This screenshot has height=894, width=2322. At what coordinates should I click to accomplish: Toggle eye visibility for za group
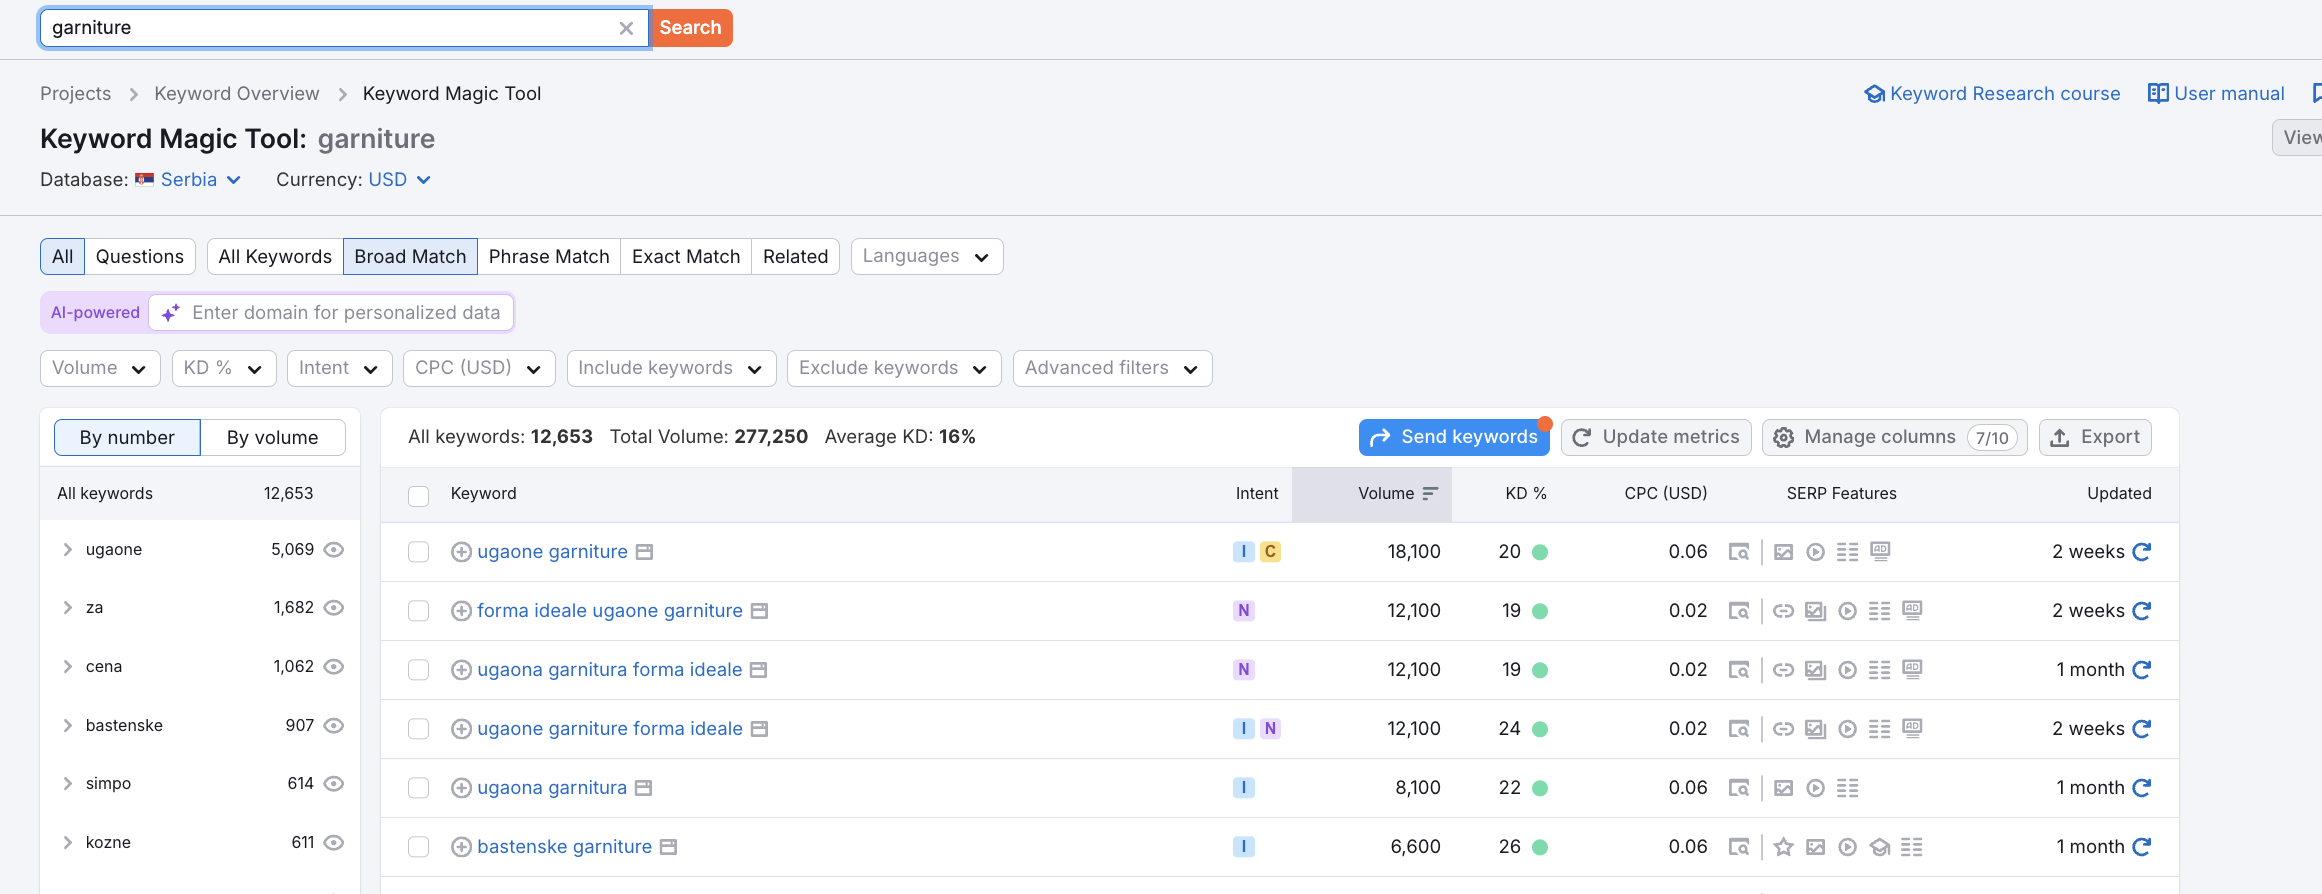[x=334, y=608]
